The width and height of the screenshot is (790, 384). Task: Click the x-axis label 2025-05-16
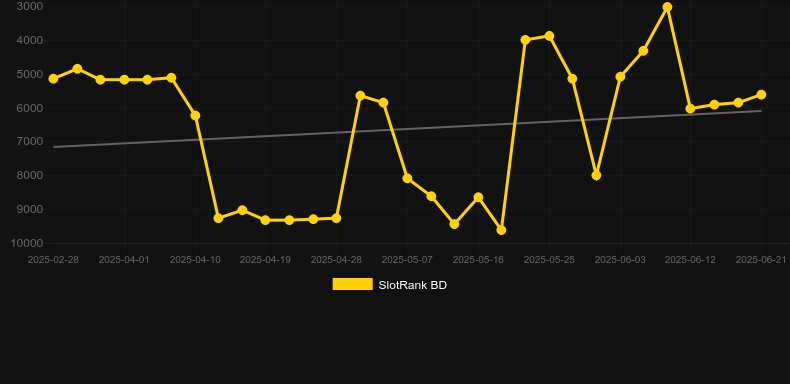(x=478, y=260)
